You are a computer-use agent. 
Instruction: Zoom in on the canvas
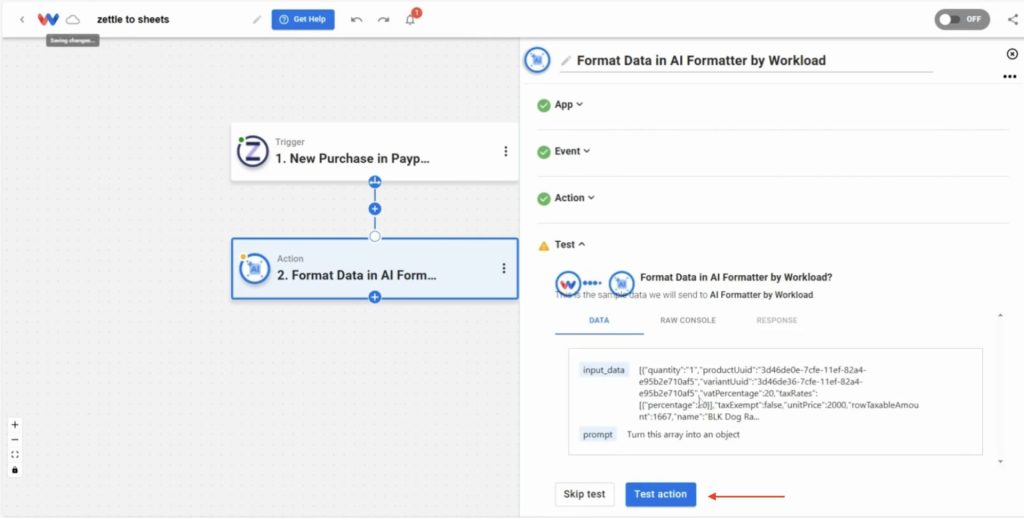(15, 425)
